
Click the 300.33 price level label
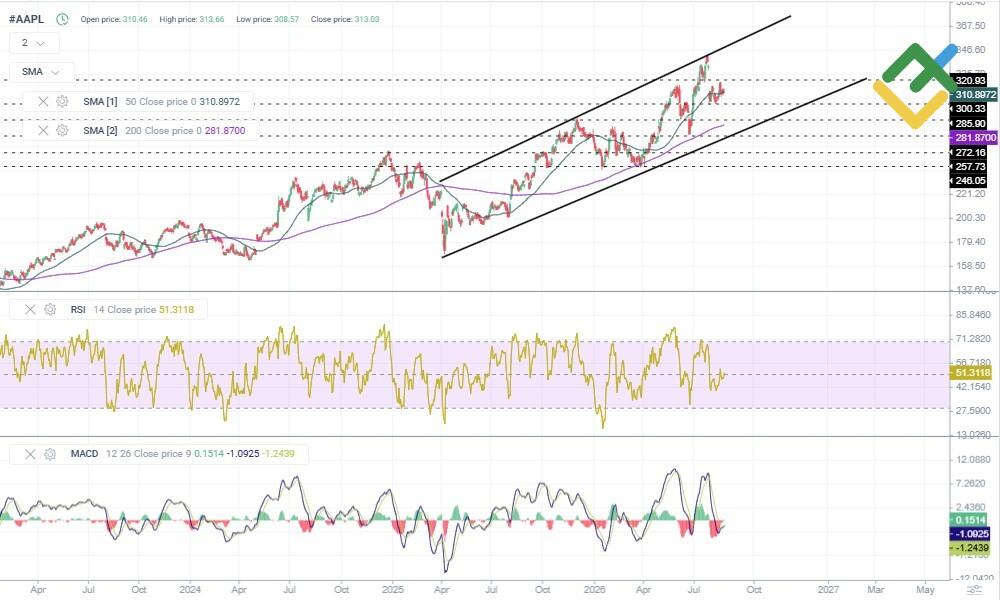[970, 108]
